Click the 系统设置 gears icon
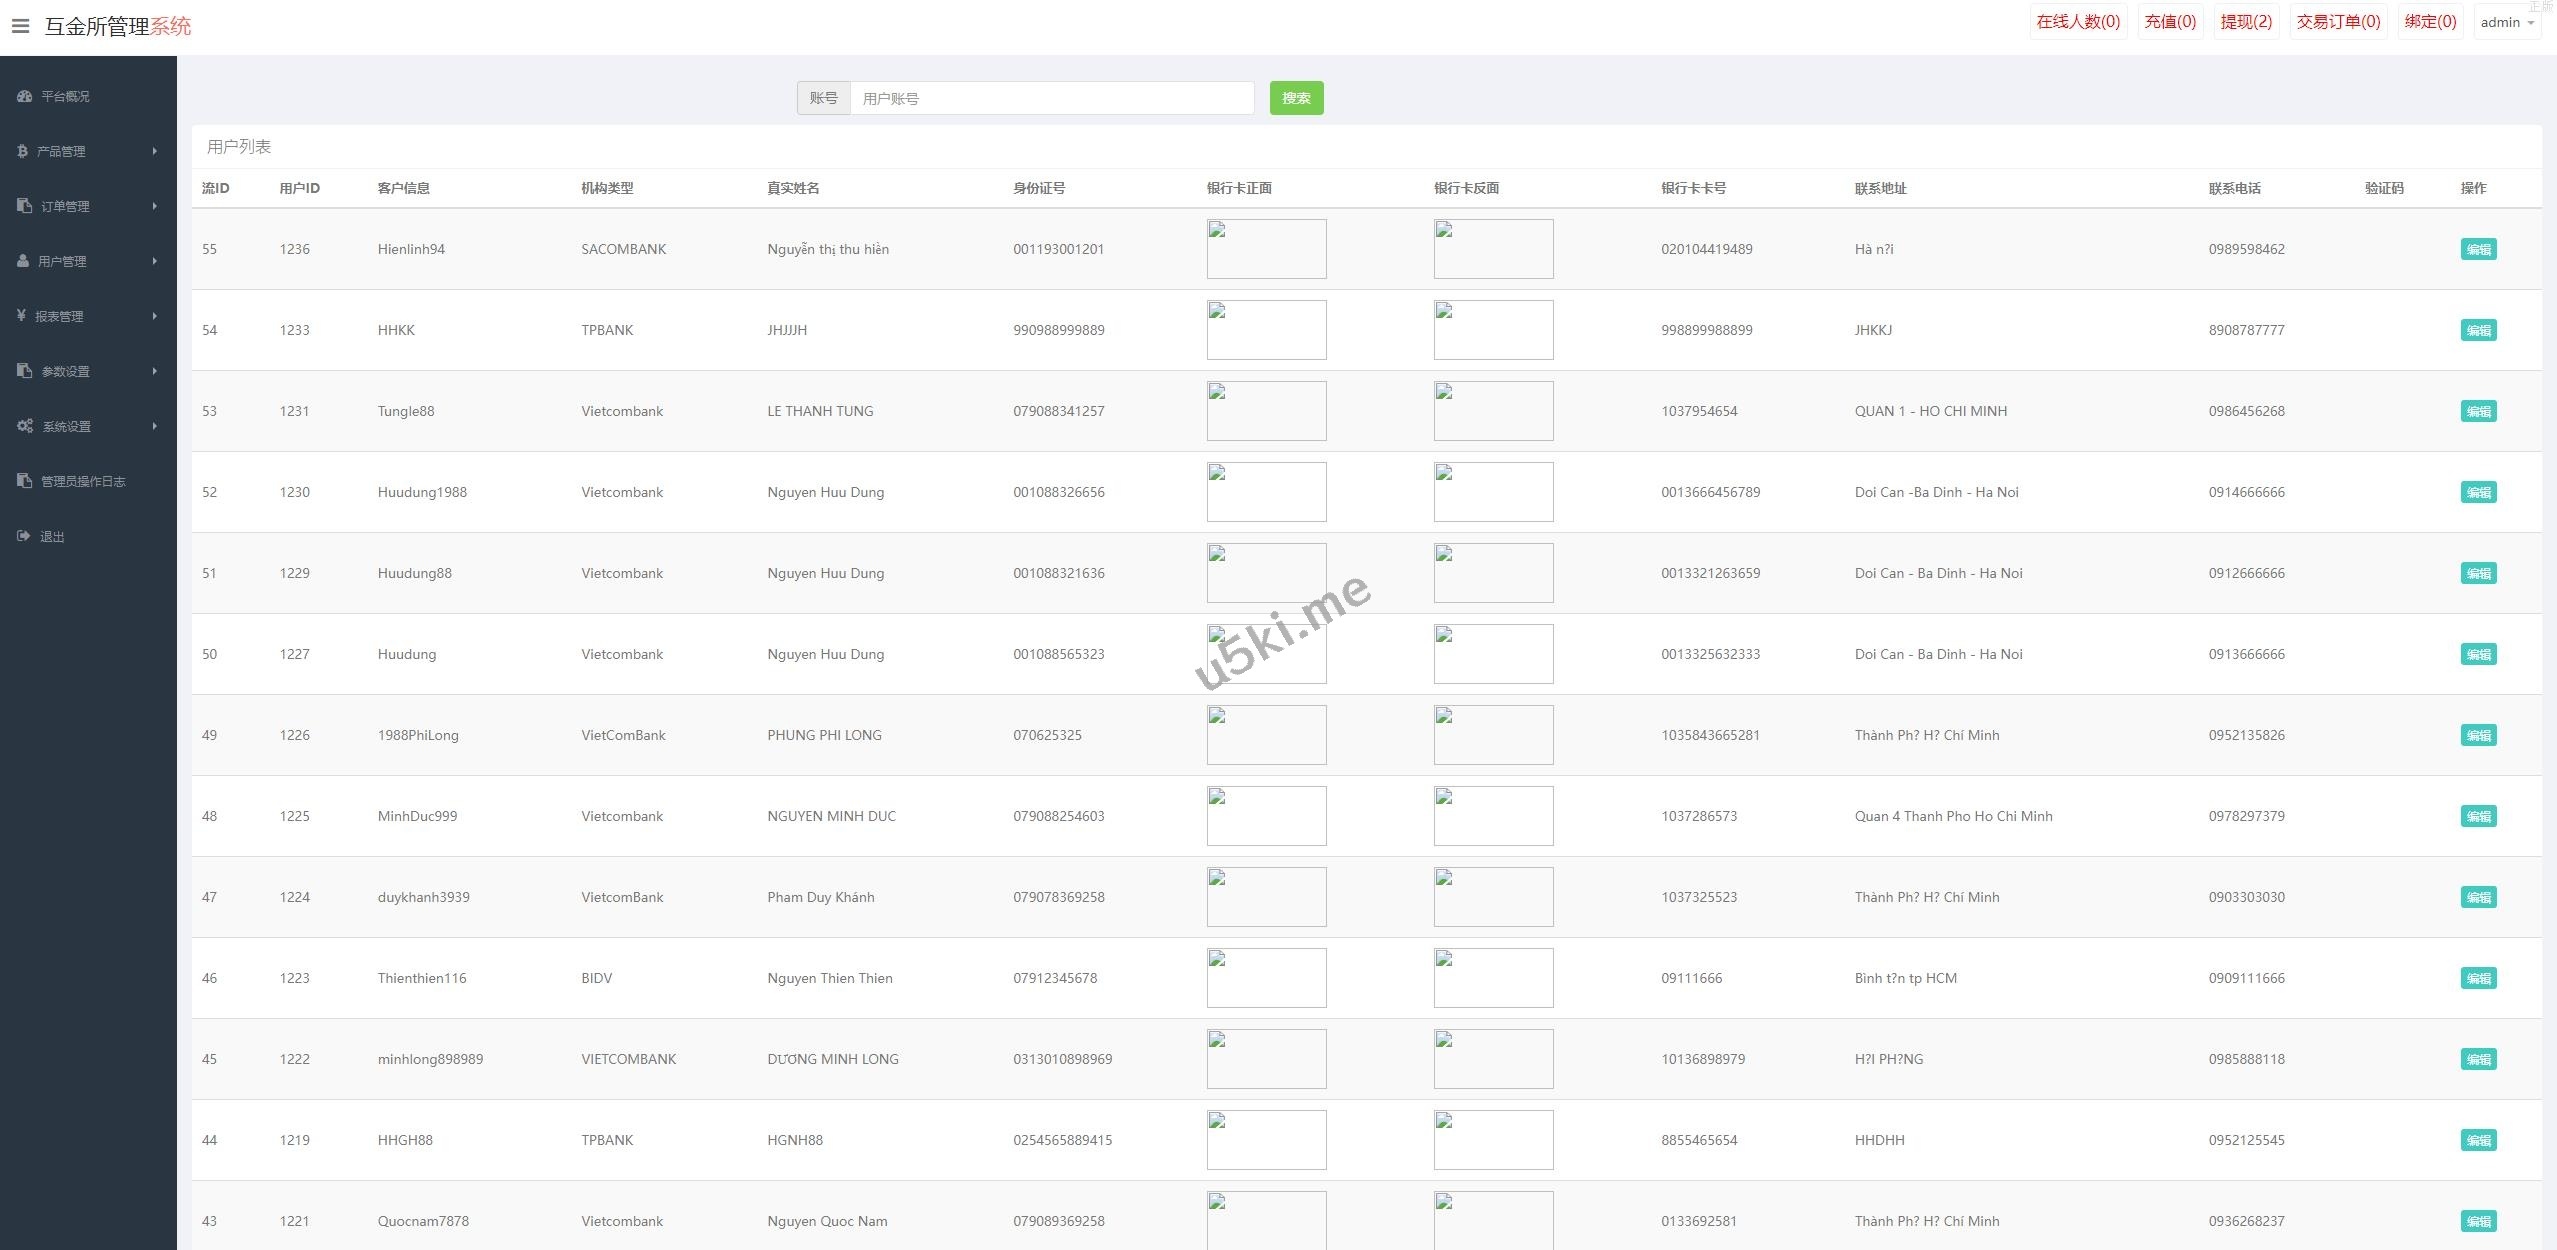 pos(25,426)
